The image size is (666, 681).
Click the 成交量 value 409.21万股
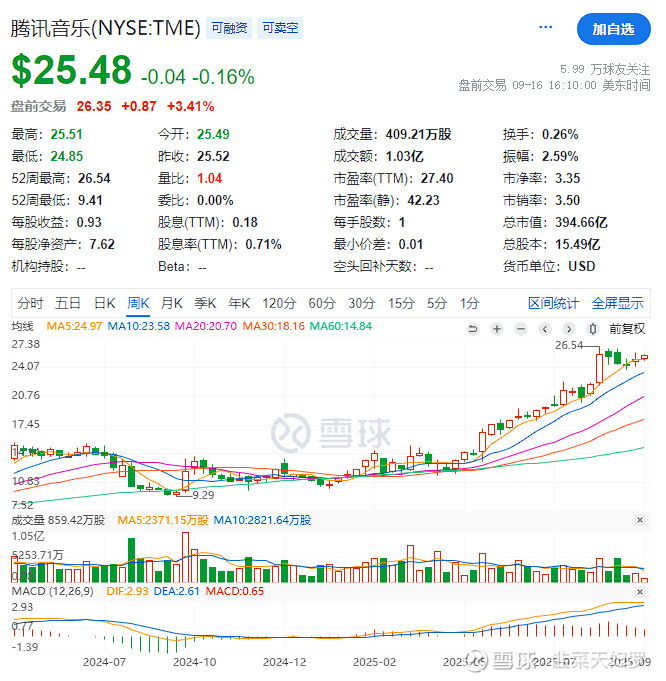click(418, 134)
